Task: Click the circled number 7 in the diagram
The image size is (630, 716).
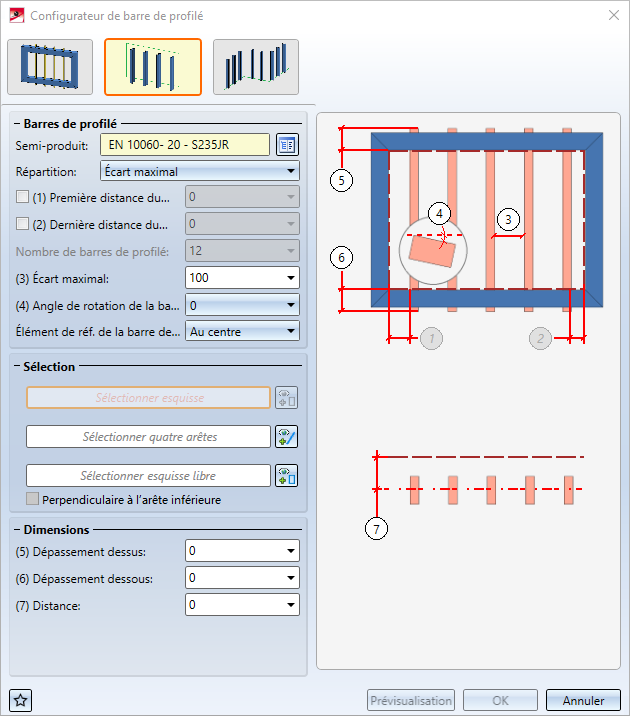Action: [x=376, y=529]
